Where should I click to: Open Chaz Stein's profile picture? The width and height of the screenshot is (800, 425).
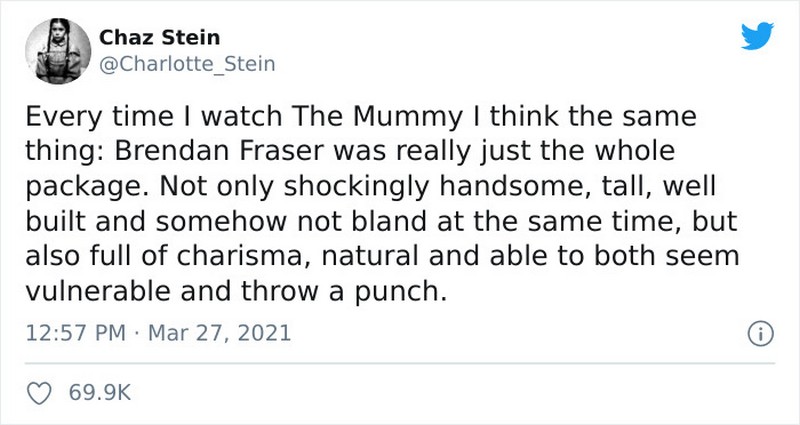[x=58, y=51]
